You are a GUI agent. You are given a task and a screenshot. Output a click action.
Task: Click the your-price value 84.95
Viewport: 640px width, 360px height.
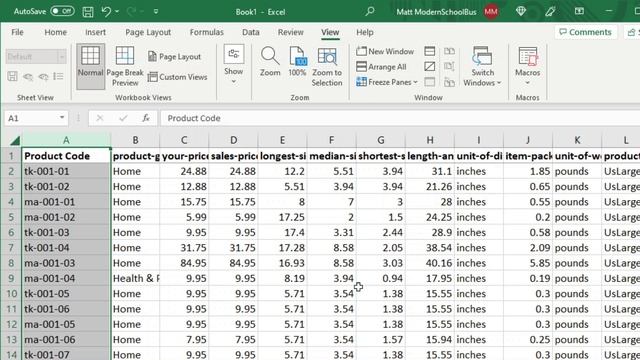click(x=184, y=263)
